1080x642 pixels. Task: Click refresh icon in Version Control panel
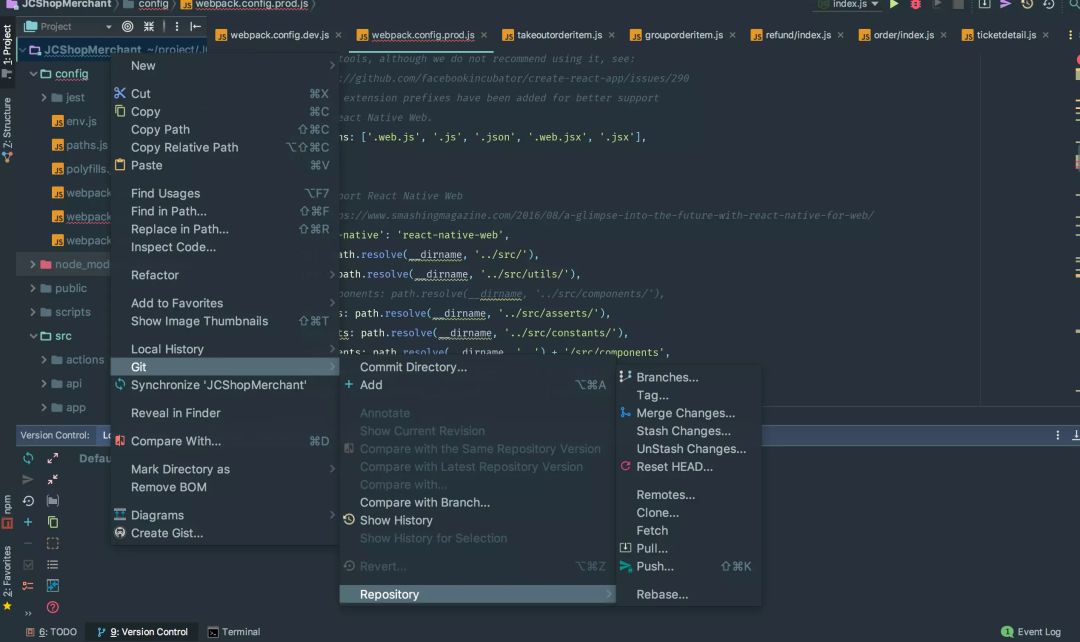pyautogui.click(x=28, y=458)
